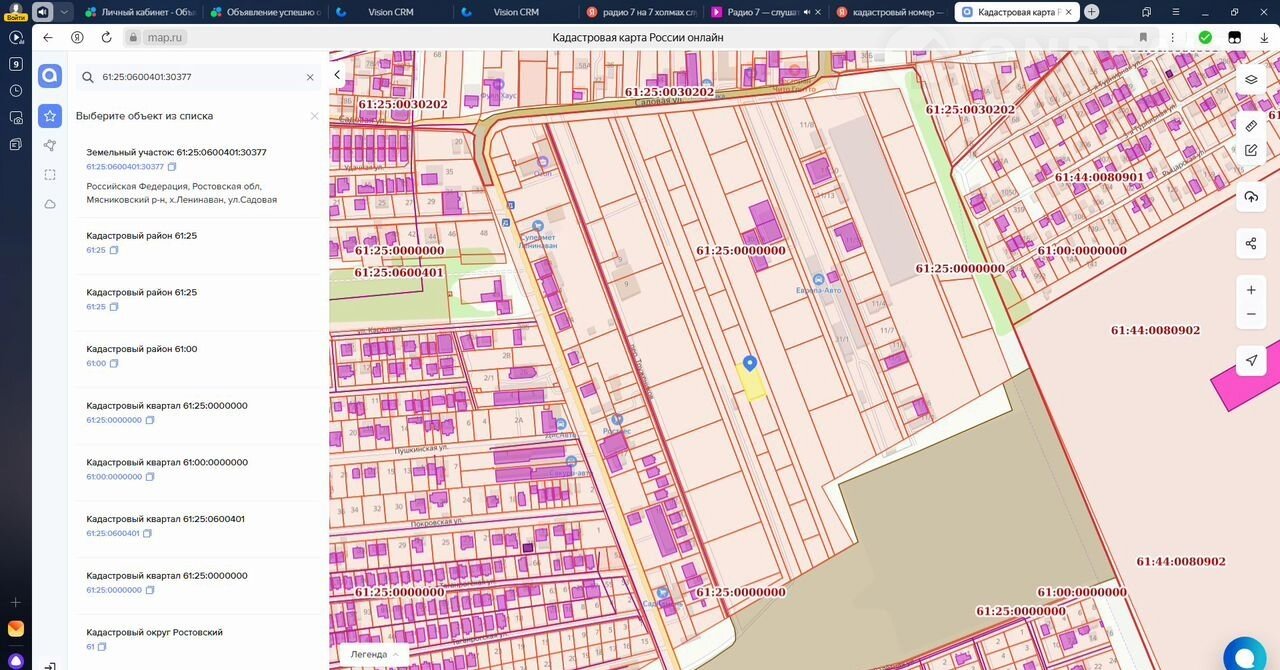Open dropdown arrow next to sound button

[x=64, y=12]
